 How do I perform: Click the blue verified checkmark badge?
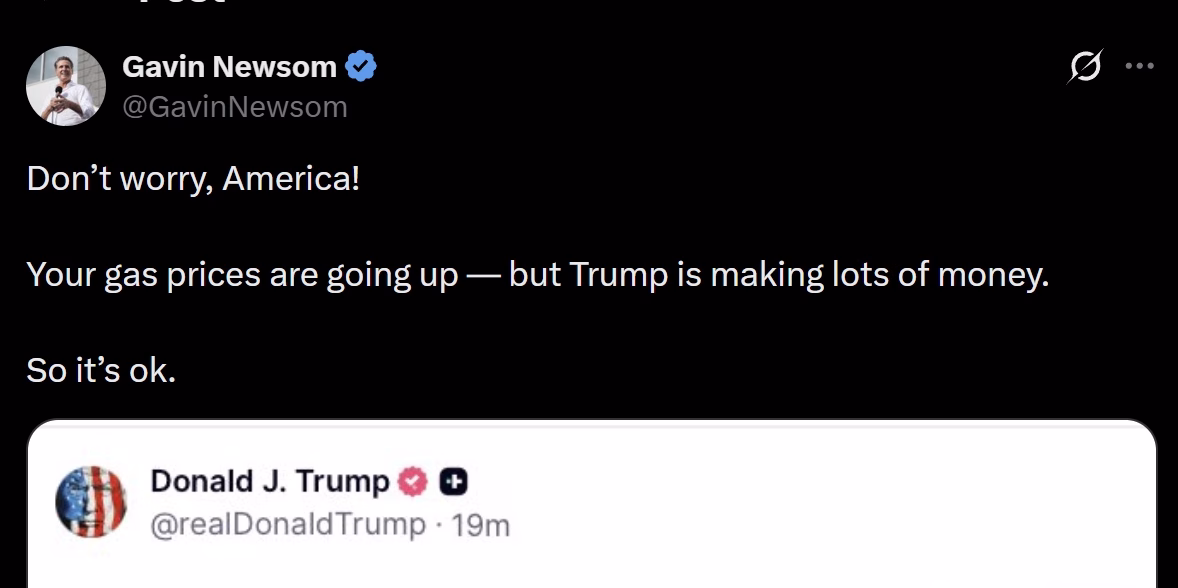click(x=361, y=67)
